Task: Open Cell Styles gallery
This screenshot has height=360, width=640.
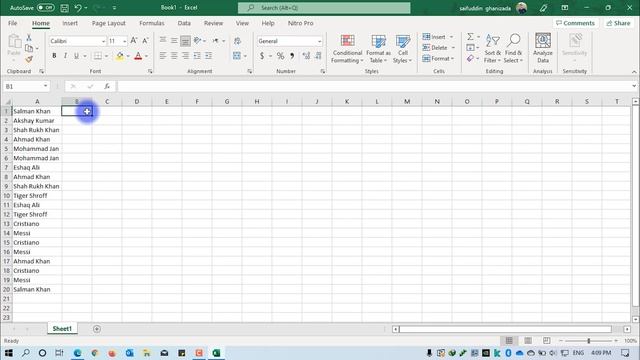Action: point(402,49)
